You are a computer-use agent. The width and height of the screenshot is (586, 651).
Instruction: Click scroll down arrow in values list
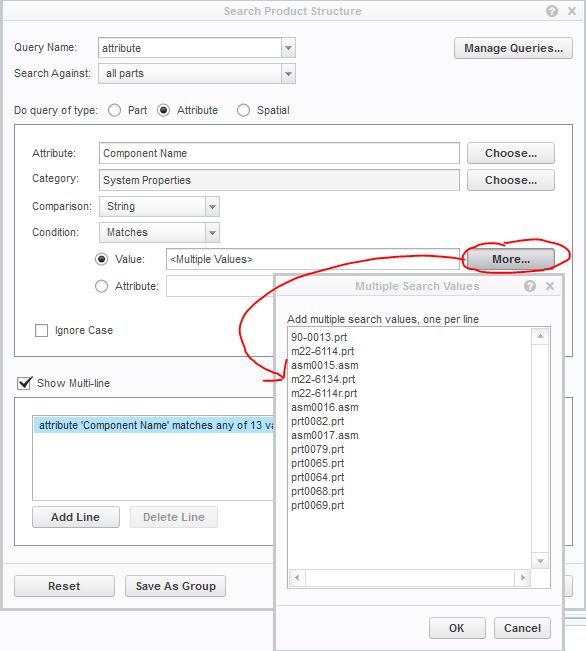point(540,561)
